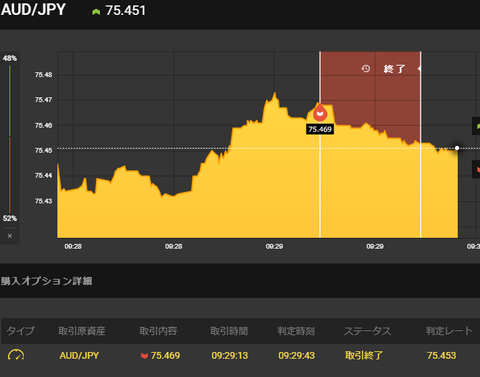The width and height of the screenshot is (480, 377).
Task: Click the current price dot on chart line
Action: pos(457,148)
